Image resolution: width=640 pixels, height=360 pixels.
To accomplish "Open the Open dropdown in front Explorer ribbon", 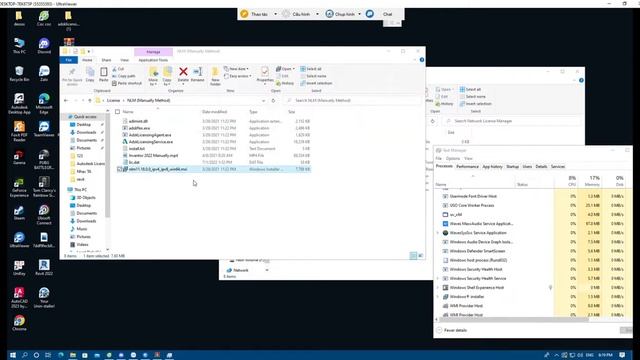I will tap(285, 69).
